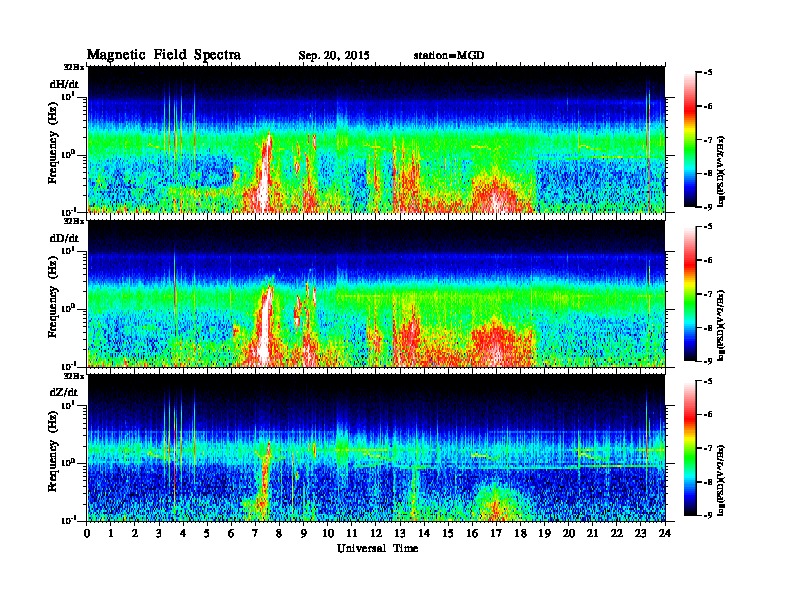
Task: Select the date text "Sep. 20, 2015"
Action: 334,56
